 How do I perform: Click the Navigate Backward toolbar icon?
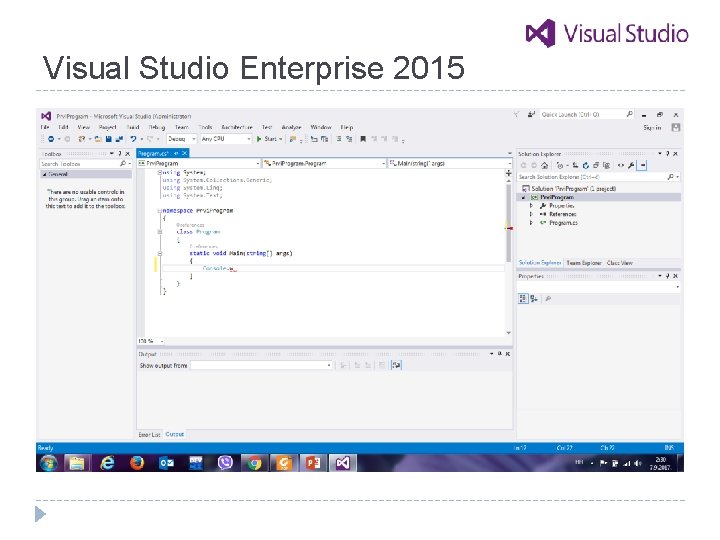click(x=51, y=139)
